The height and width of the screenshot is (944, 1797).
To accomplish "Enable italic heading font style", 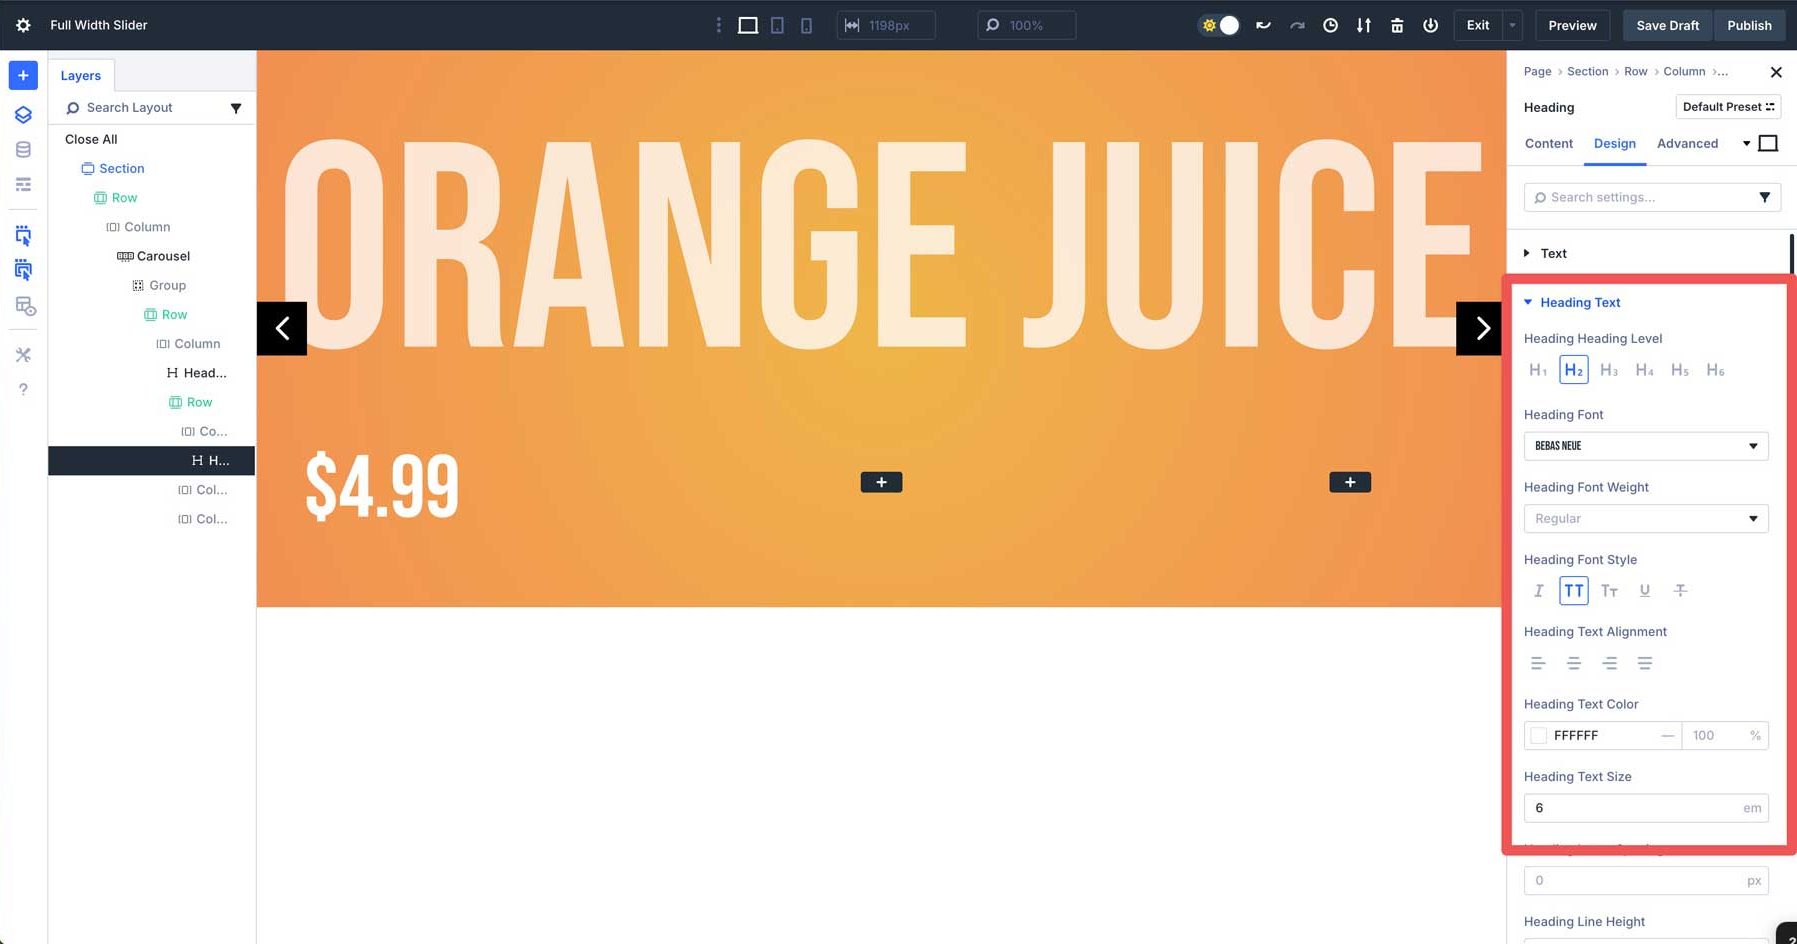I will (1538, 590).
